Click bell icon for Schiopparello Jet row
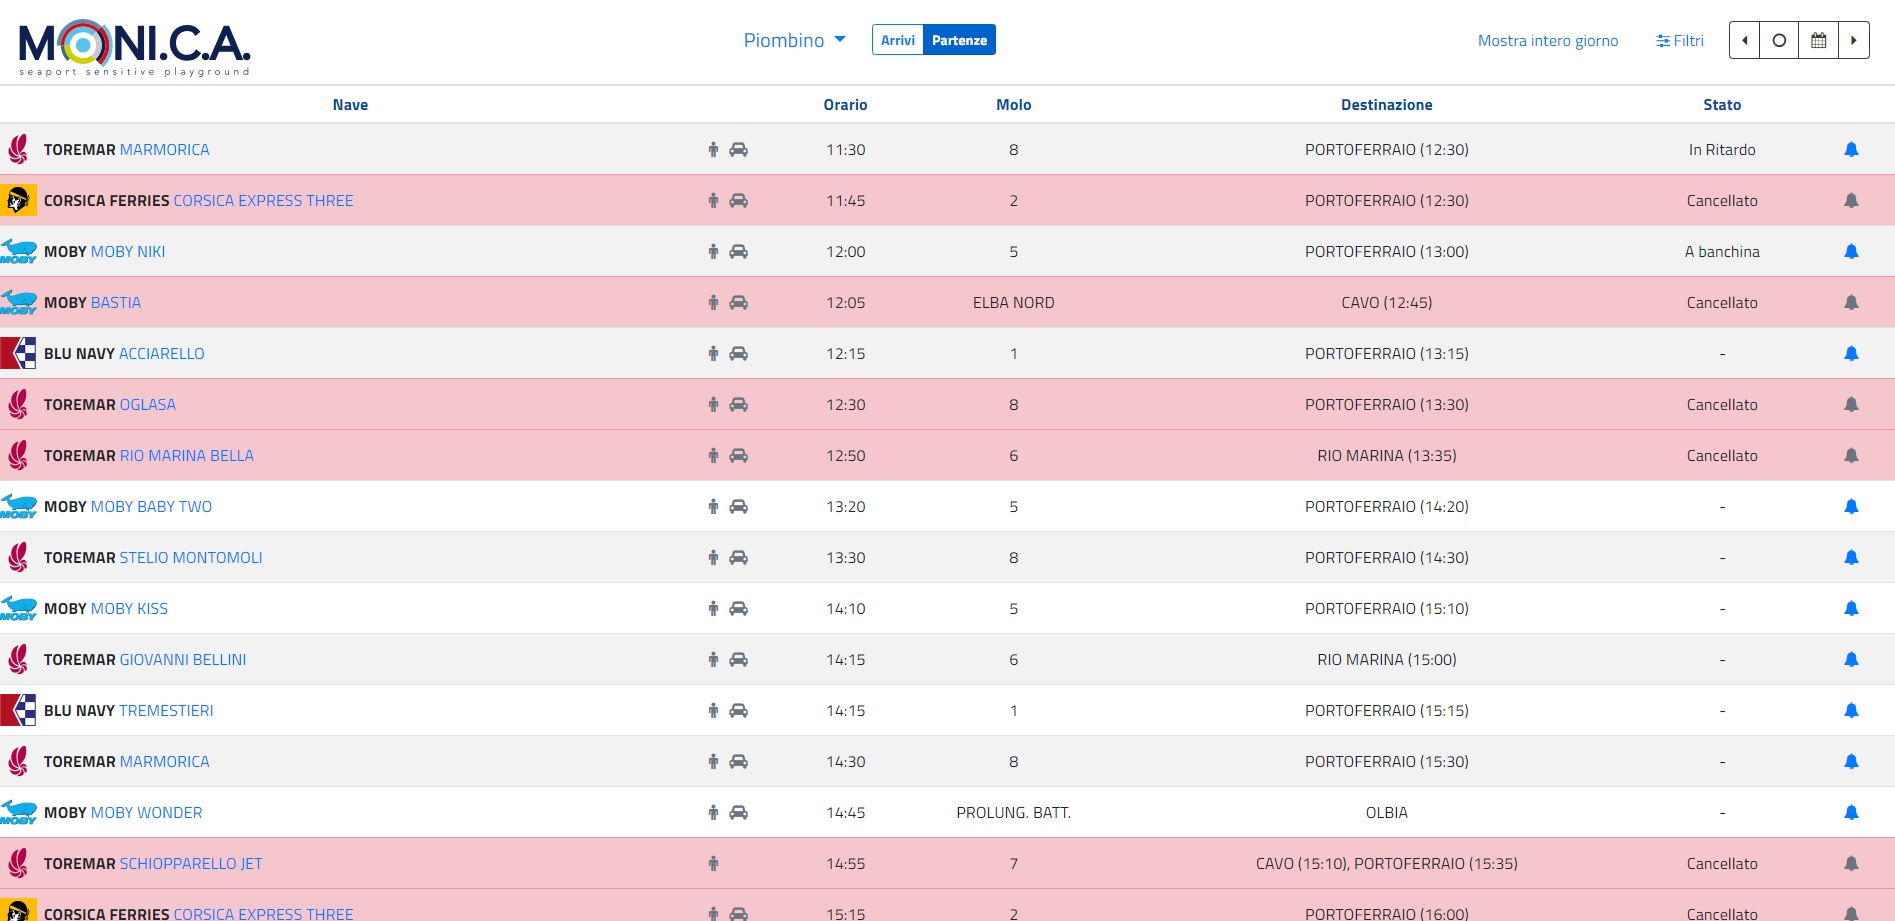The width and height of the screenshot is (1895, 921). coord(1851,863)
